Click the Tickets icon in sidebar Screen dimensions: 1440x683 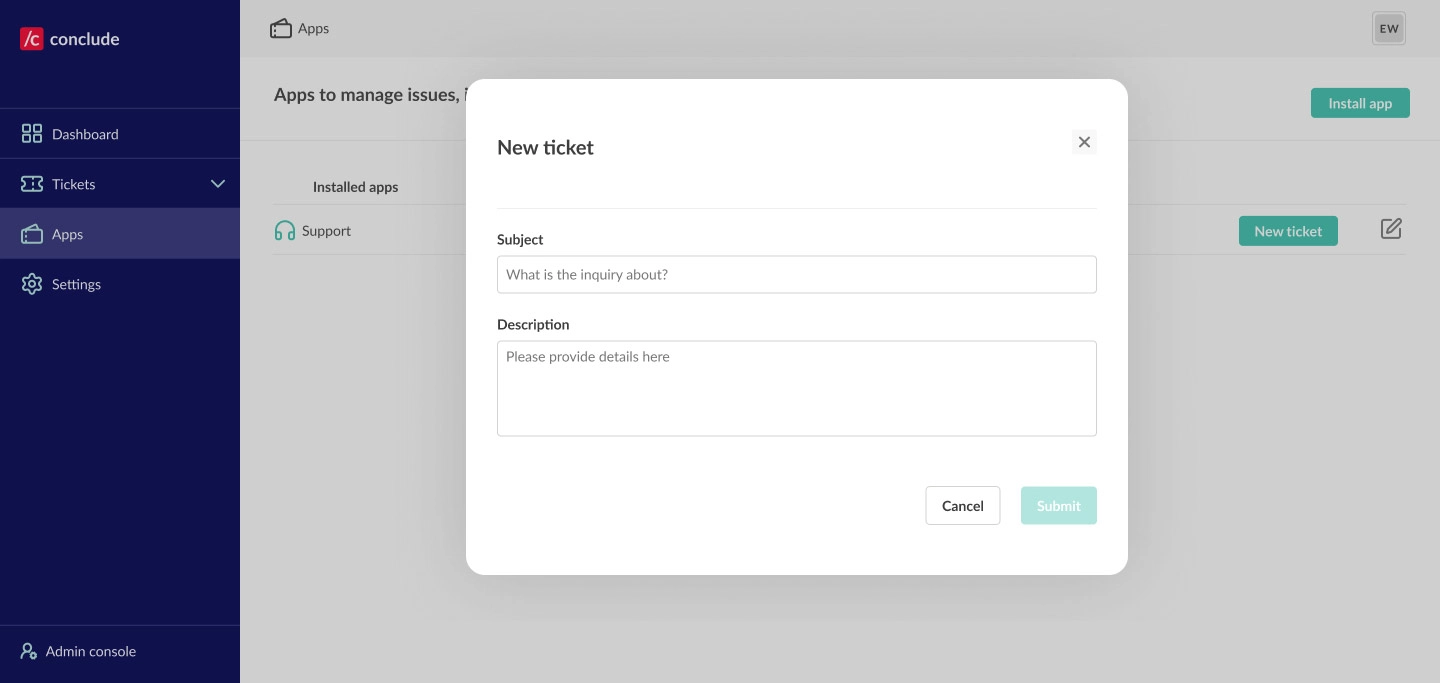point(32,184)
